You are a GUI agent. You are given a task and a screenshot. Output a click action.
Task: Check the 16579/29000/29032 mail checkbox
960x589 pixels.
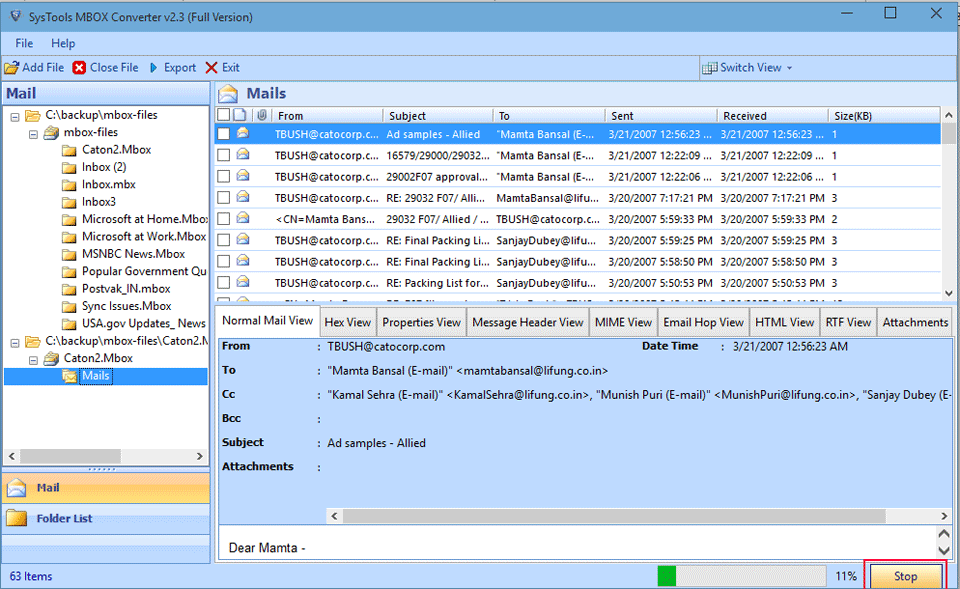[223, 155]
